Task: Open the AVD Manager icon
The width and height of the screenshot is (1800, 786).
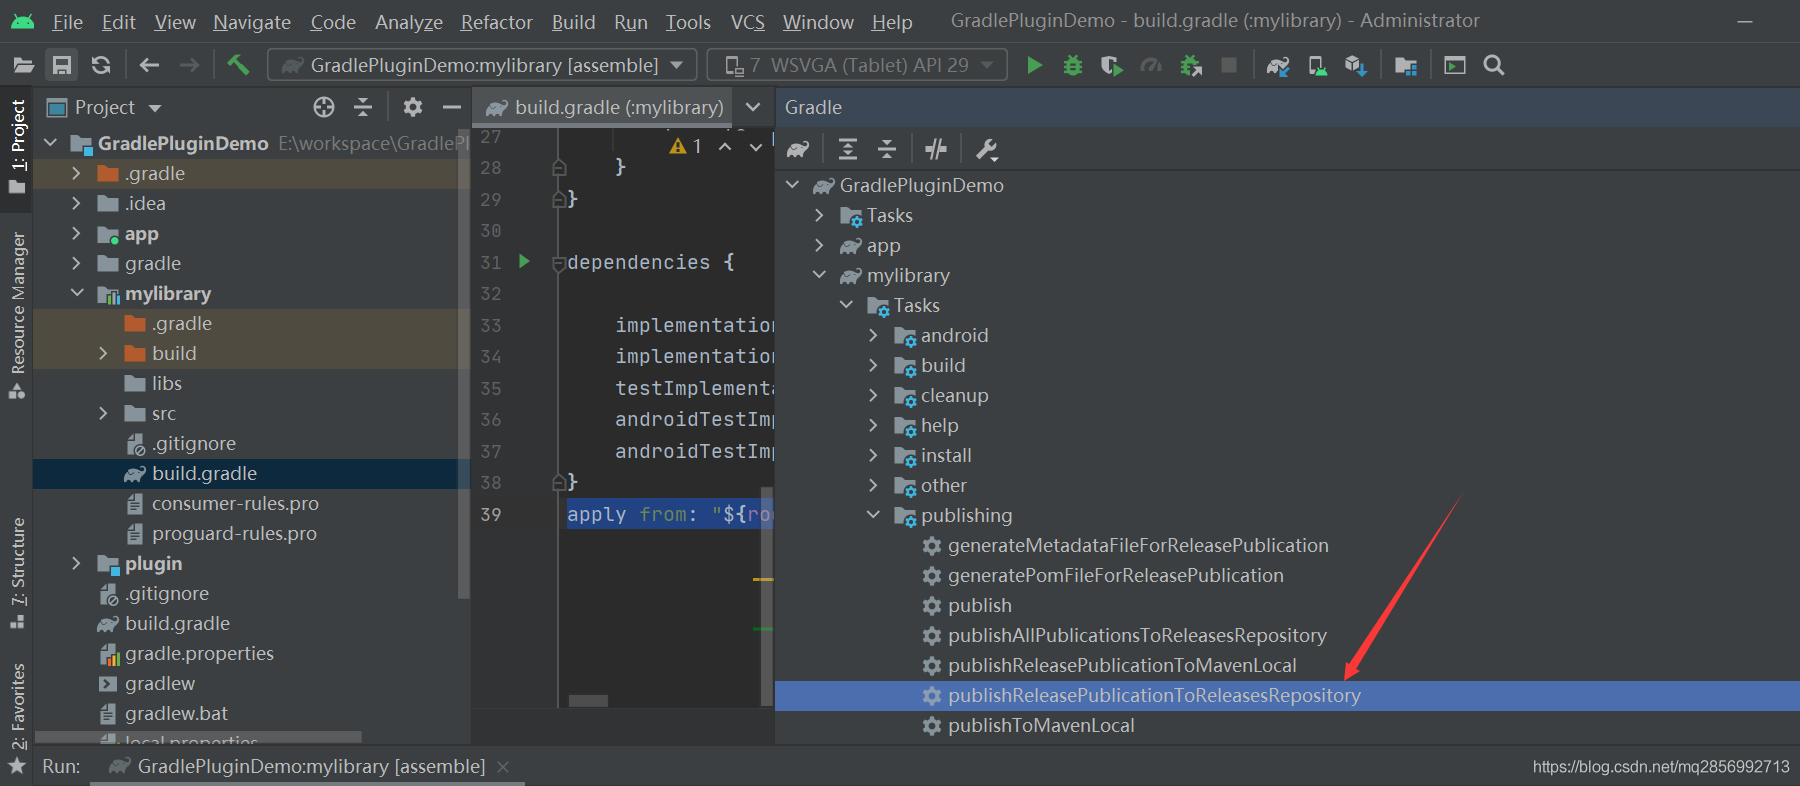Action: pyautogui.click(x=1317, y=66)
